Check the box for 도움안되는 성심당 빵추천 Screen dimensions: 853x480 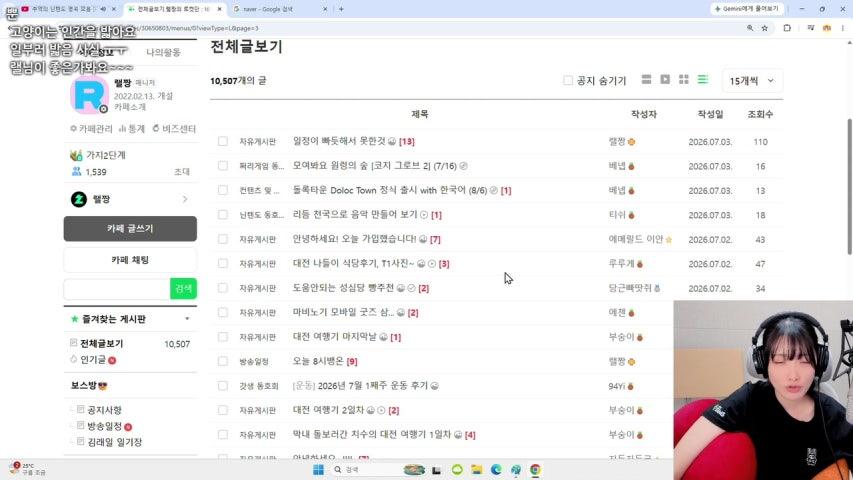(x=222, y=288)
